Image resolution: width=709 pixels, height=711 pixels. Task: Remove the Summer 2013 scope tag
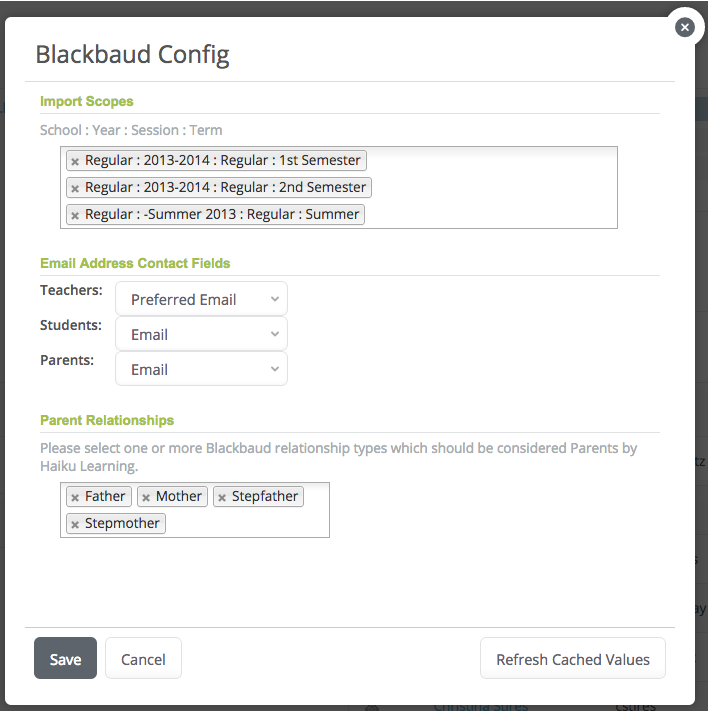75,215
